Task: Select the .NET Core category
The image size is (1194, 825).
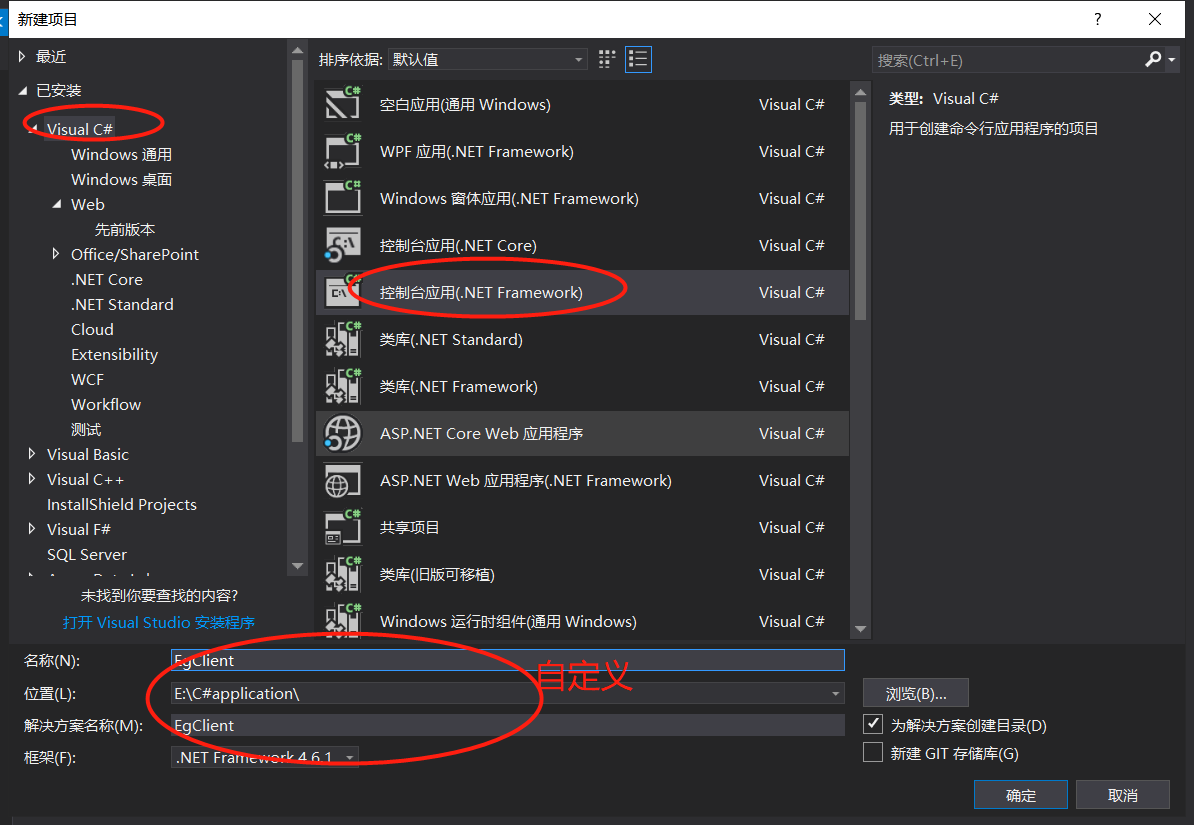Action: point(107,280)
